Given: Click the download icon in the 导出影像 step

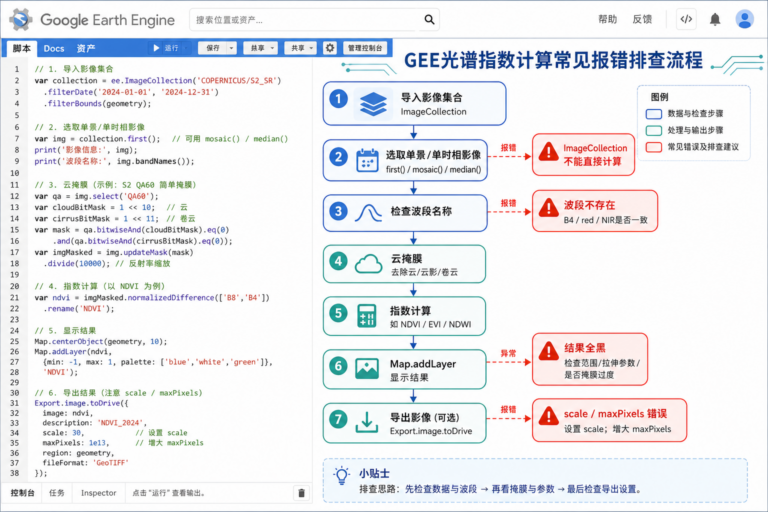Looking at the screenshot, I should click(x=367, y=422).
